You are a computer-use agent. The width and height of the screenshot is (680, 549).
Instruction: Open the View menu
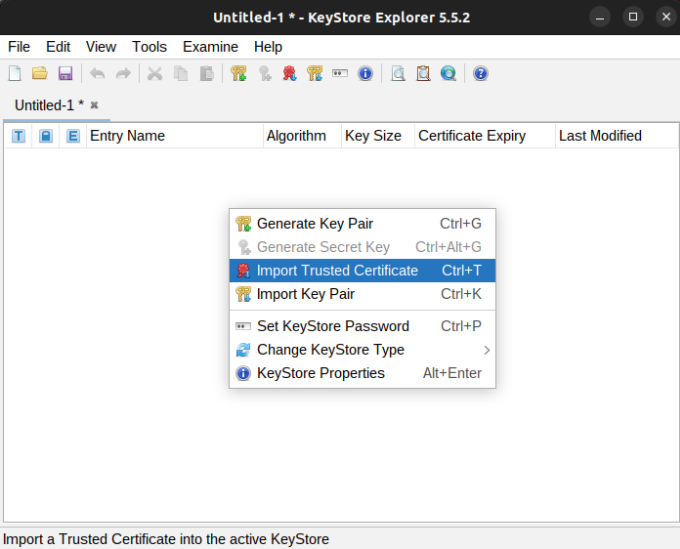(101, 47)
